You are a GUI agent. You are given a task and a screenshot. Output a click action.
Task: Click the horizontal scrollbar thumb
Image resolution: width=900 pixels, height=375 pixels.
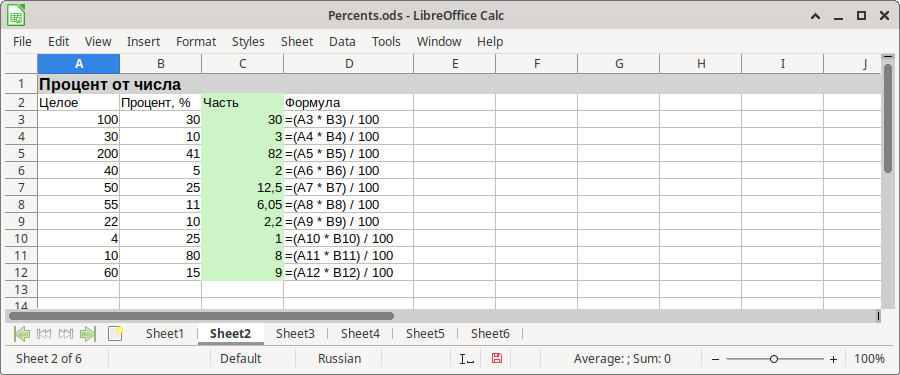tap(201, 316)
